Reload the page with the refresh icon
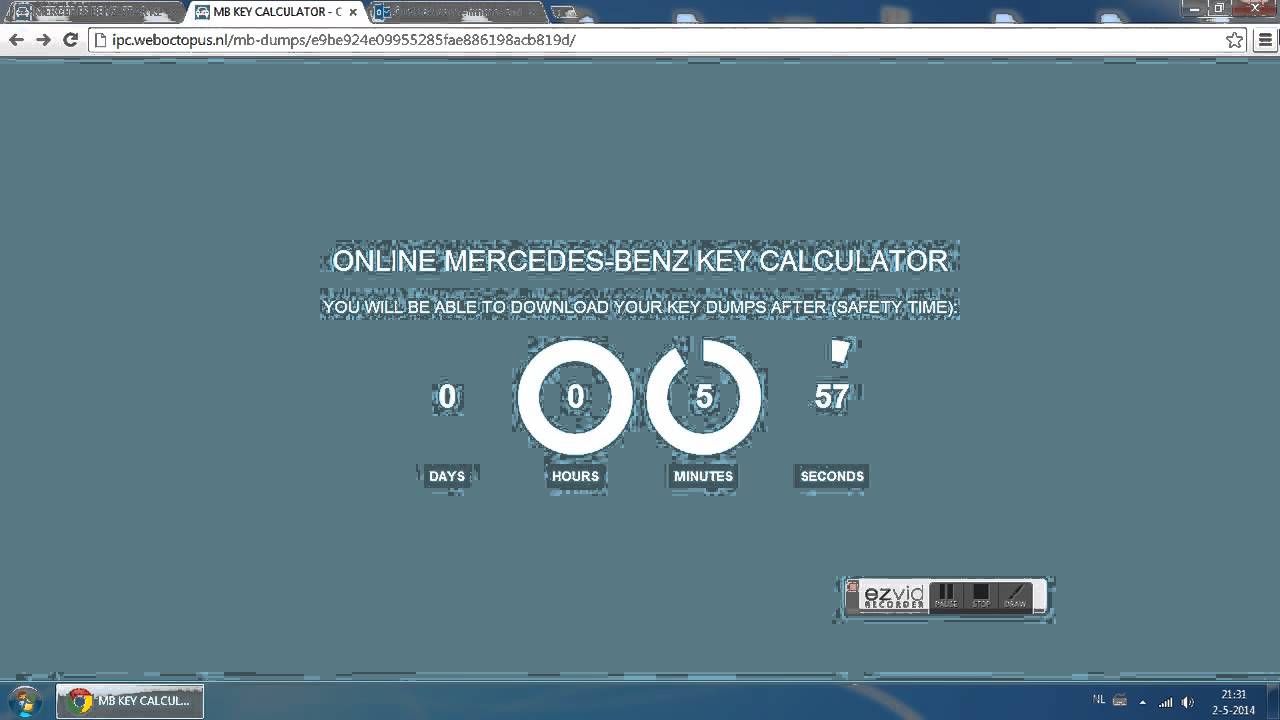Screen dimensions: 1280x720 tap(70, 40)
